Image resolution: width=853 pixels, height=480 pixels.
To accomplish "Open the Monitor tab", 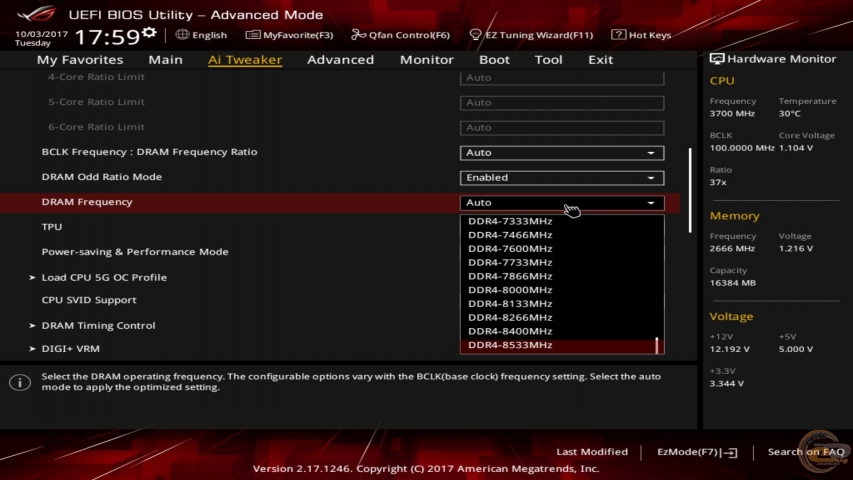I will (x=426, y=59).
